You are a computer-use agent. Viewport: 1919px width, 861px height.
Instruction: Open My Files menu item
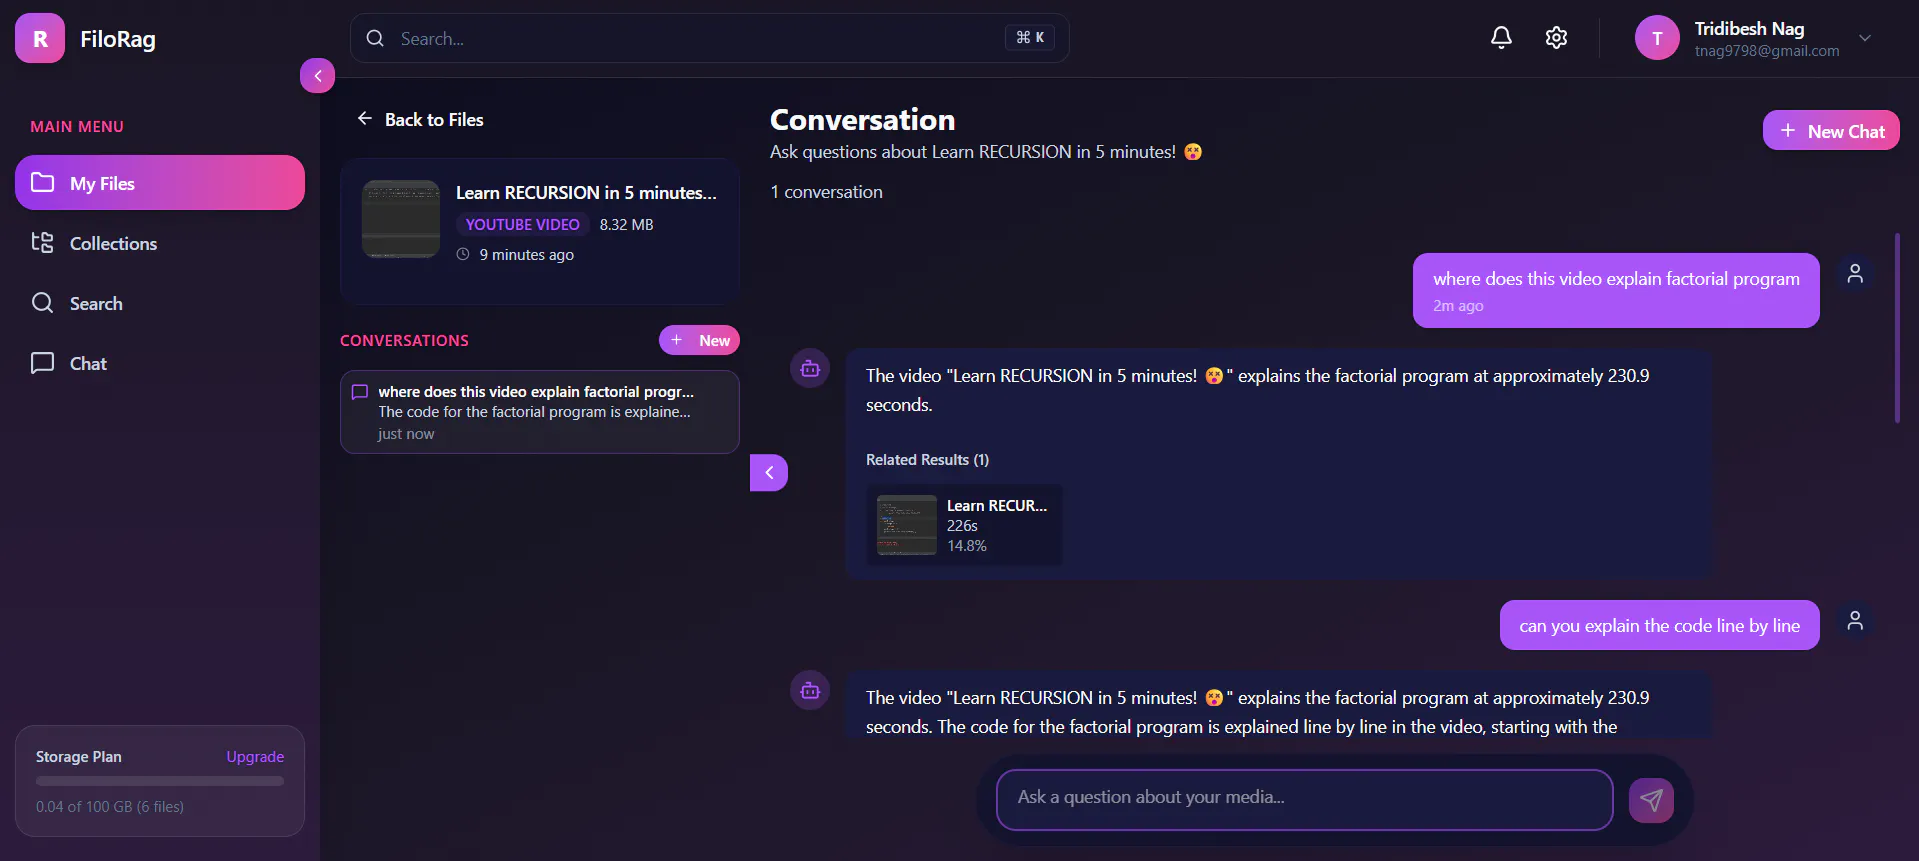coord(160,183)
